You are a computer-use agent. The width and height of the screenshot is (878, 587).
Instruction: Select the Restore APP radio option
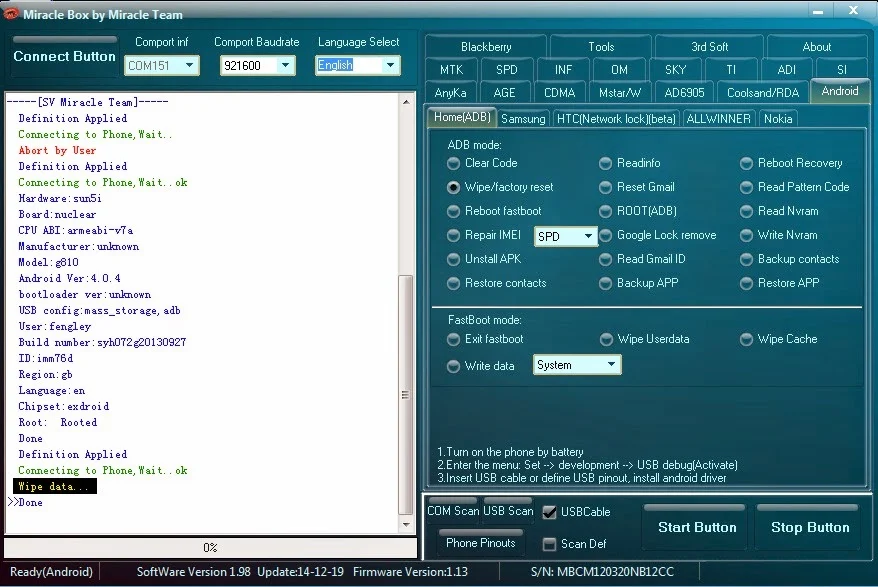pyautogui.click(x=746, y=283)
